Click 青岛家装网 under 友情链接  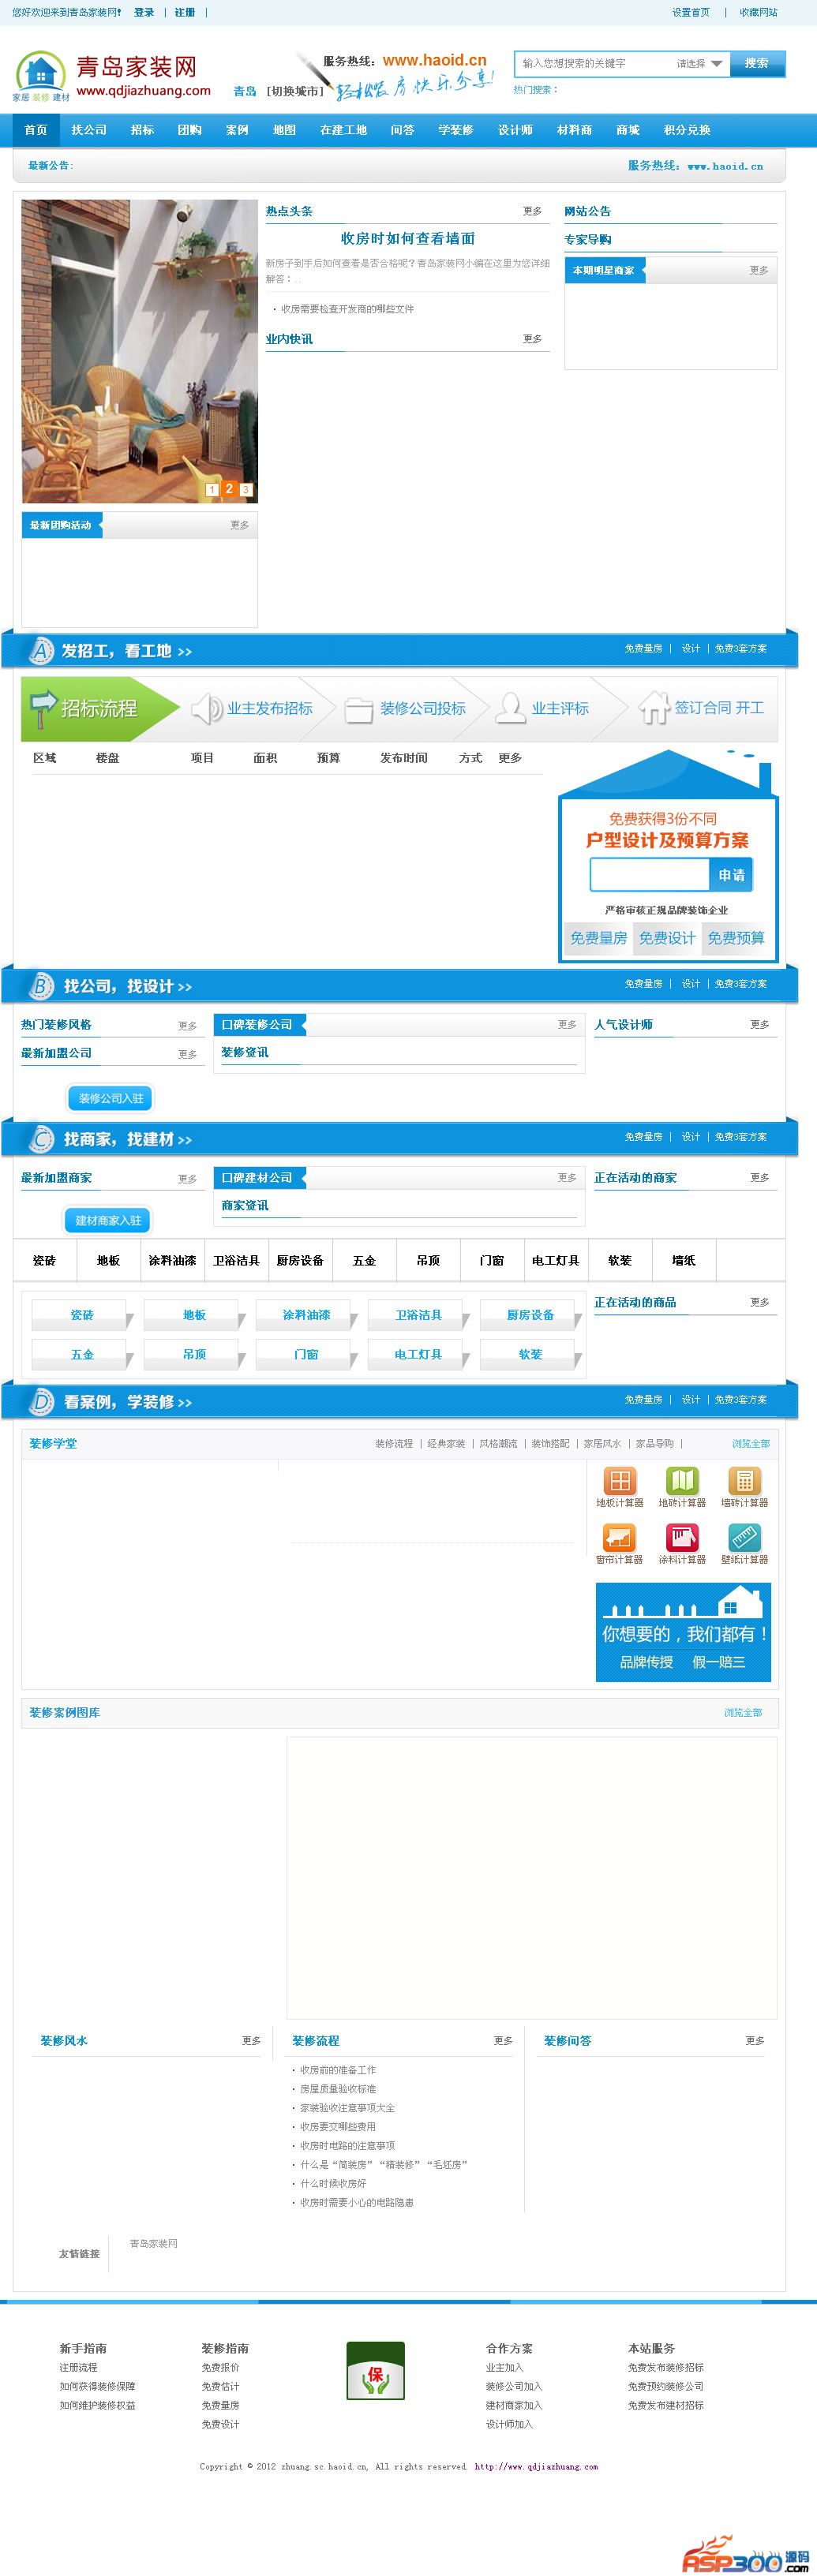[x=153, y=2243]
